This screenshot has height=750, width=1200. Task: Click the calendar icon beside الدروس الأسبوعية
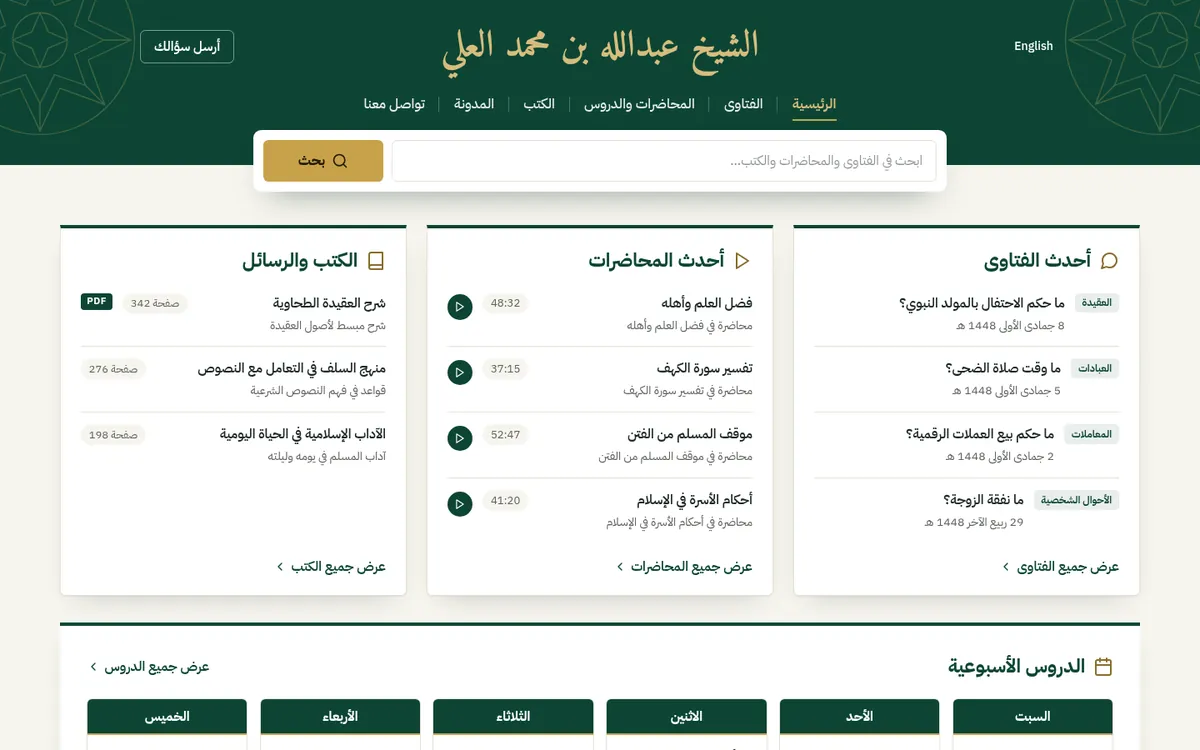click(1104, 666)
